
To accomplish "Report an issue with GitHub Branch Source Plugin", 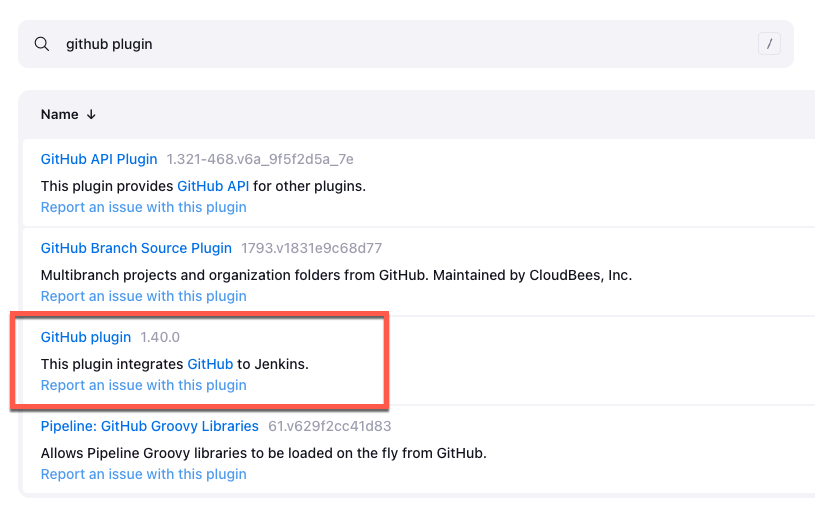I will click(143, 296).
